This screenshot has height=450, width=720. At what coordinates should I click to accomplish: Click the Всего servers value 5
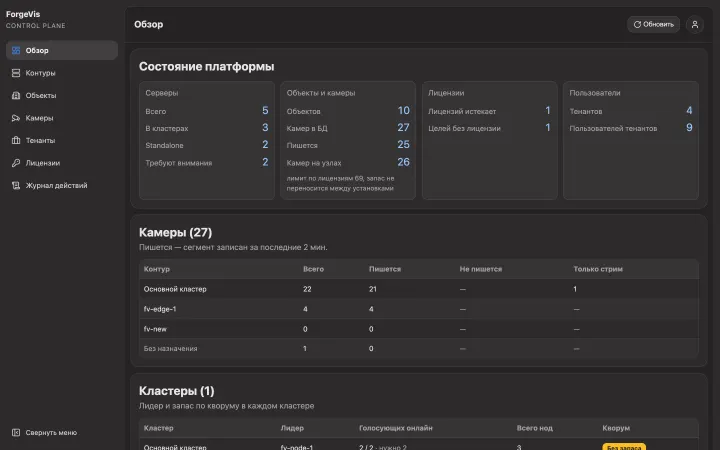click(x=265, y=111)
